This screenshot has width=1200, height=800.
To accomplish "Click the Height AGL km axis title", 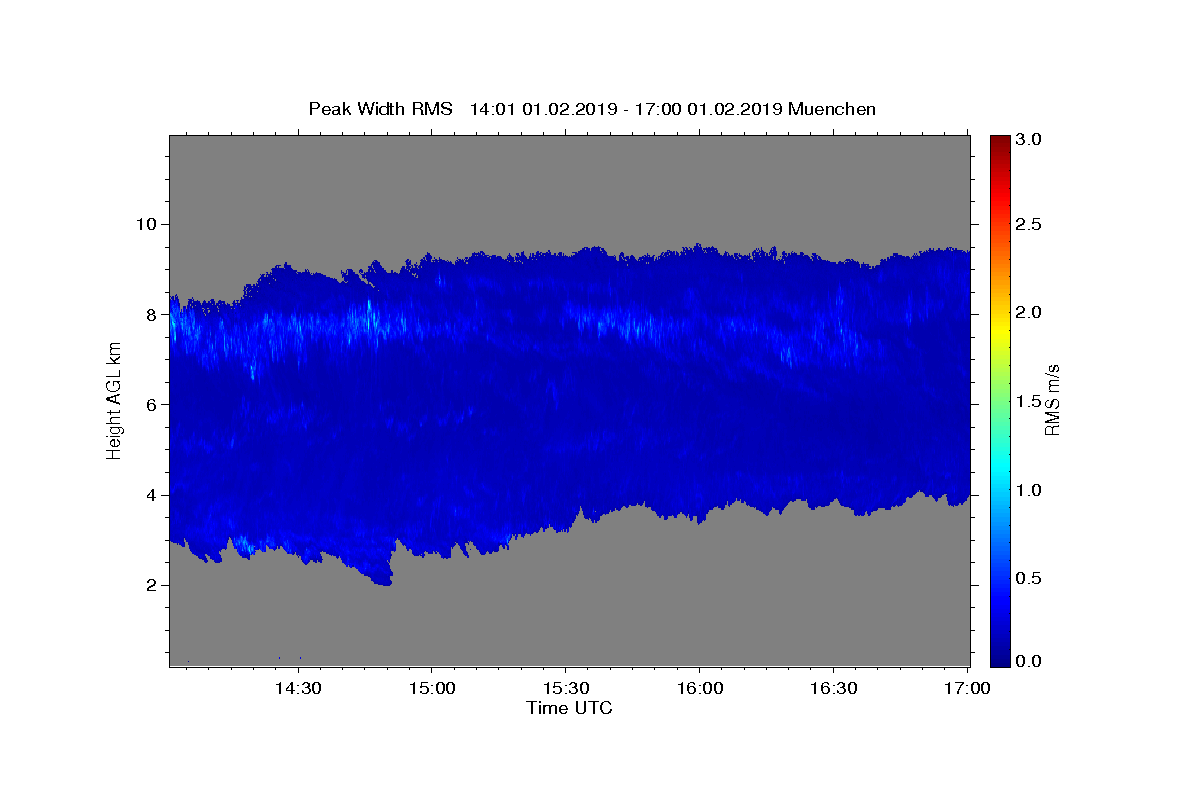I will [114, 400].
